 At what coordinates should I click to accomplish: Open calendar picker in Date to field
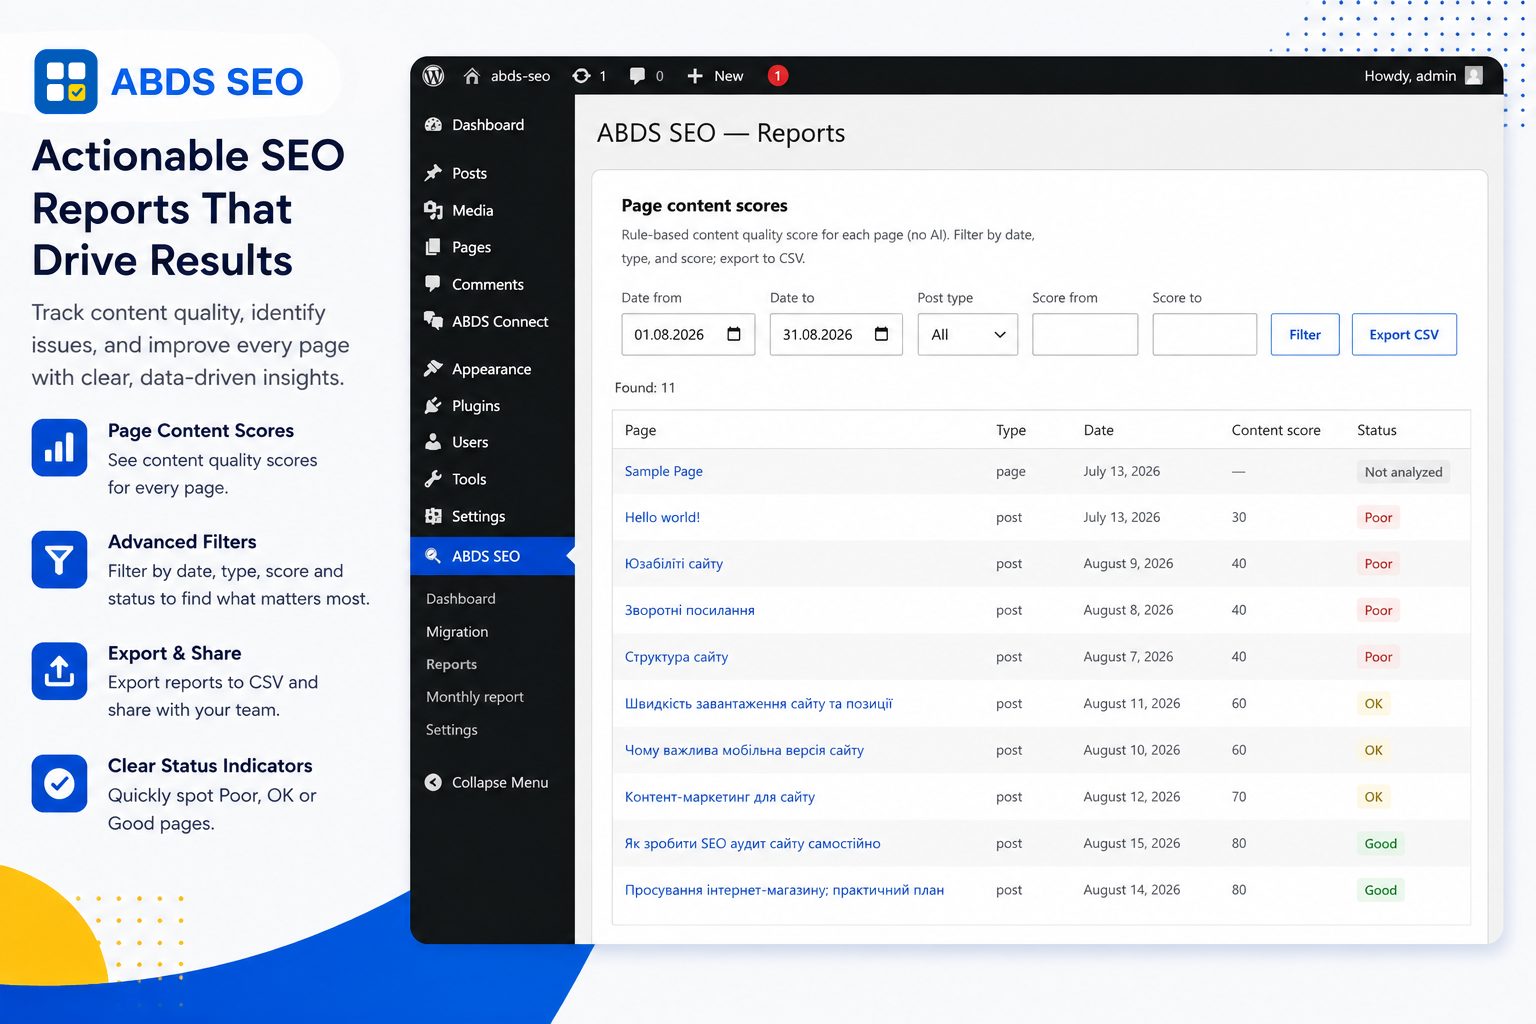pos(881,334)
